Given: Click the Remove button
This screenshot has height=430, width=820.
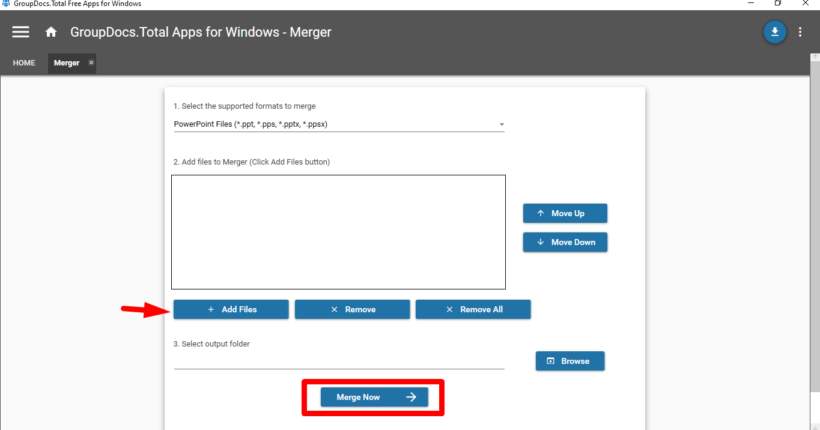Looking at the screenshot, I should (x=352, y=310).
